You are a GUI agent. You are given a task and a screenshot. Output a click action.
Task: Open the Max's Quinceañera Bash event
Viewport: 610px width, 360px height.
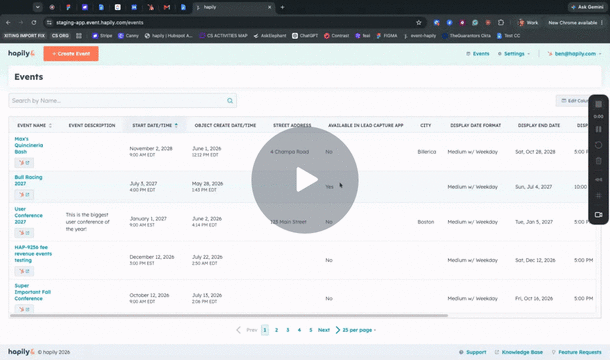click(28, 145)
